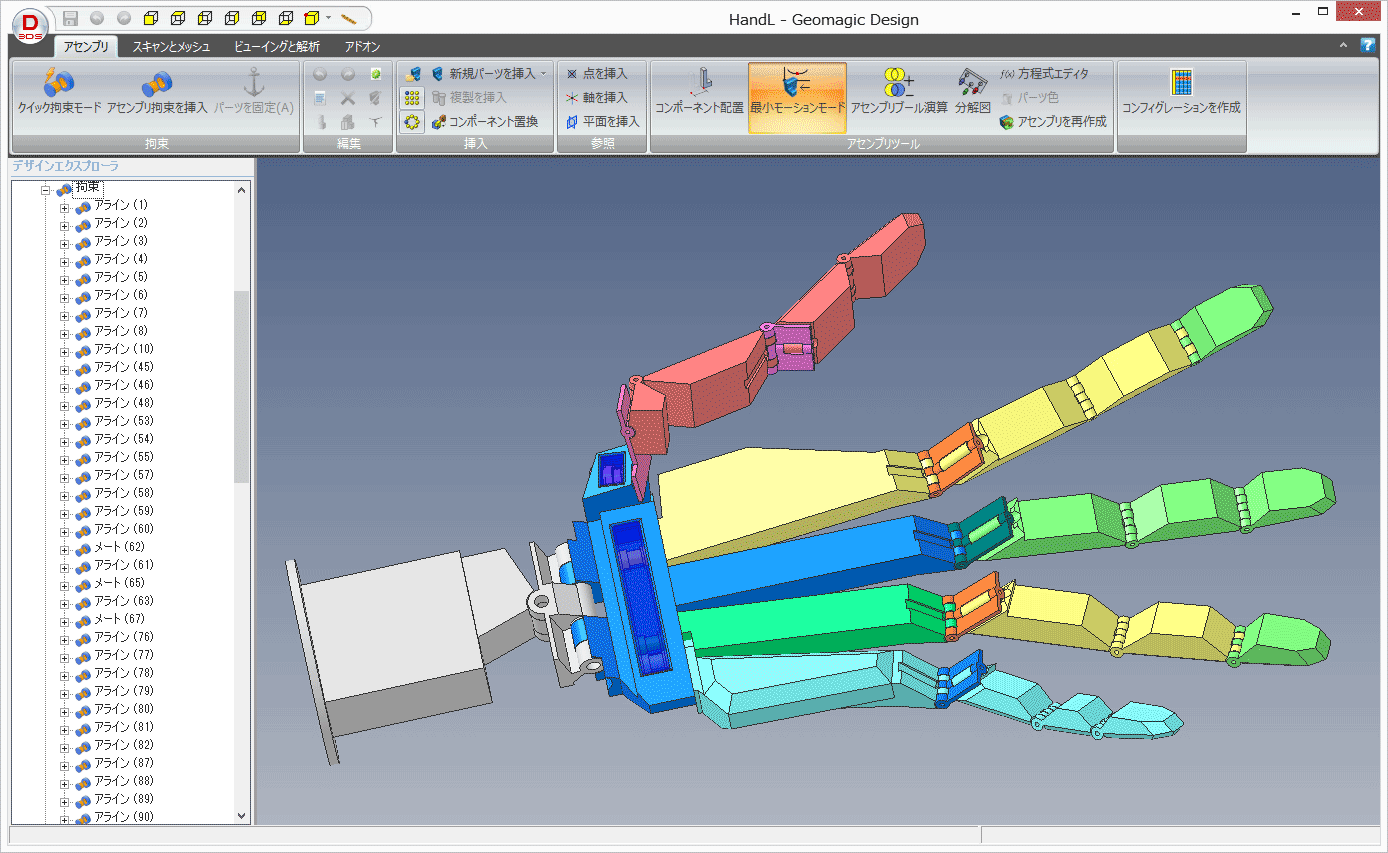Select アライン (60) in the tree

(124, 529)
